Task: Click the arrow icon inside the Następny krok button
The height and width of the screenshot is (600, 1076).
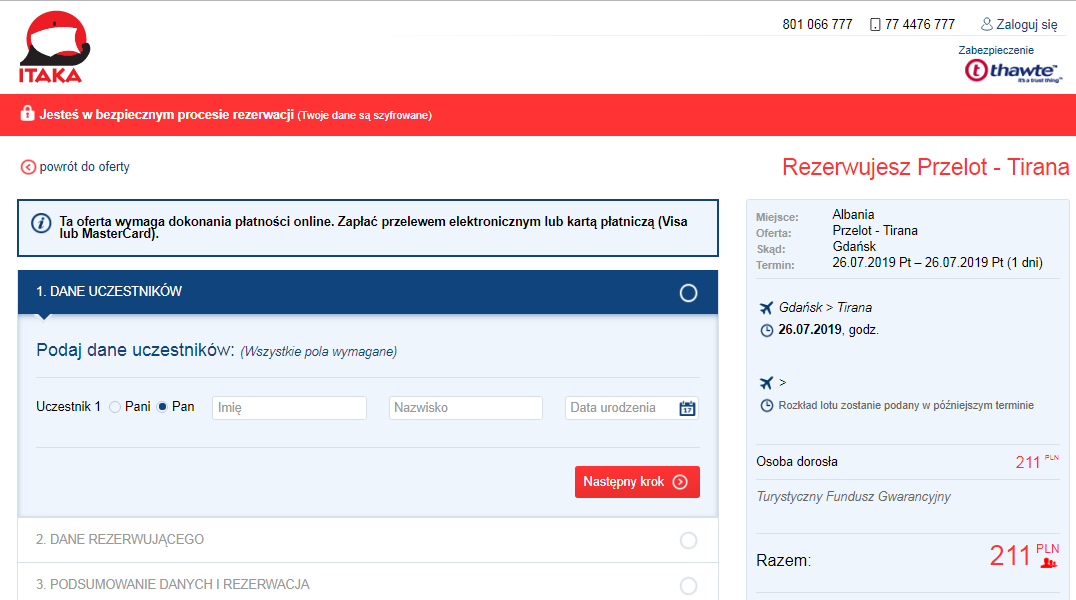Action: point(680,482)
